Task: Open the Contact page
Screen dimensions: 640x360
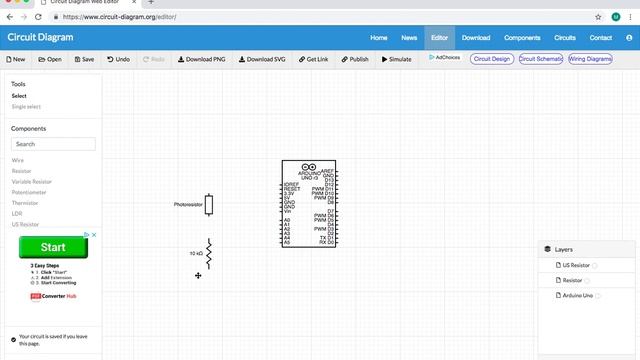Action: coord(600,38)
